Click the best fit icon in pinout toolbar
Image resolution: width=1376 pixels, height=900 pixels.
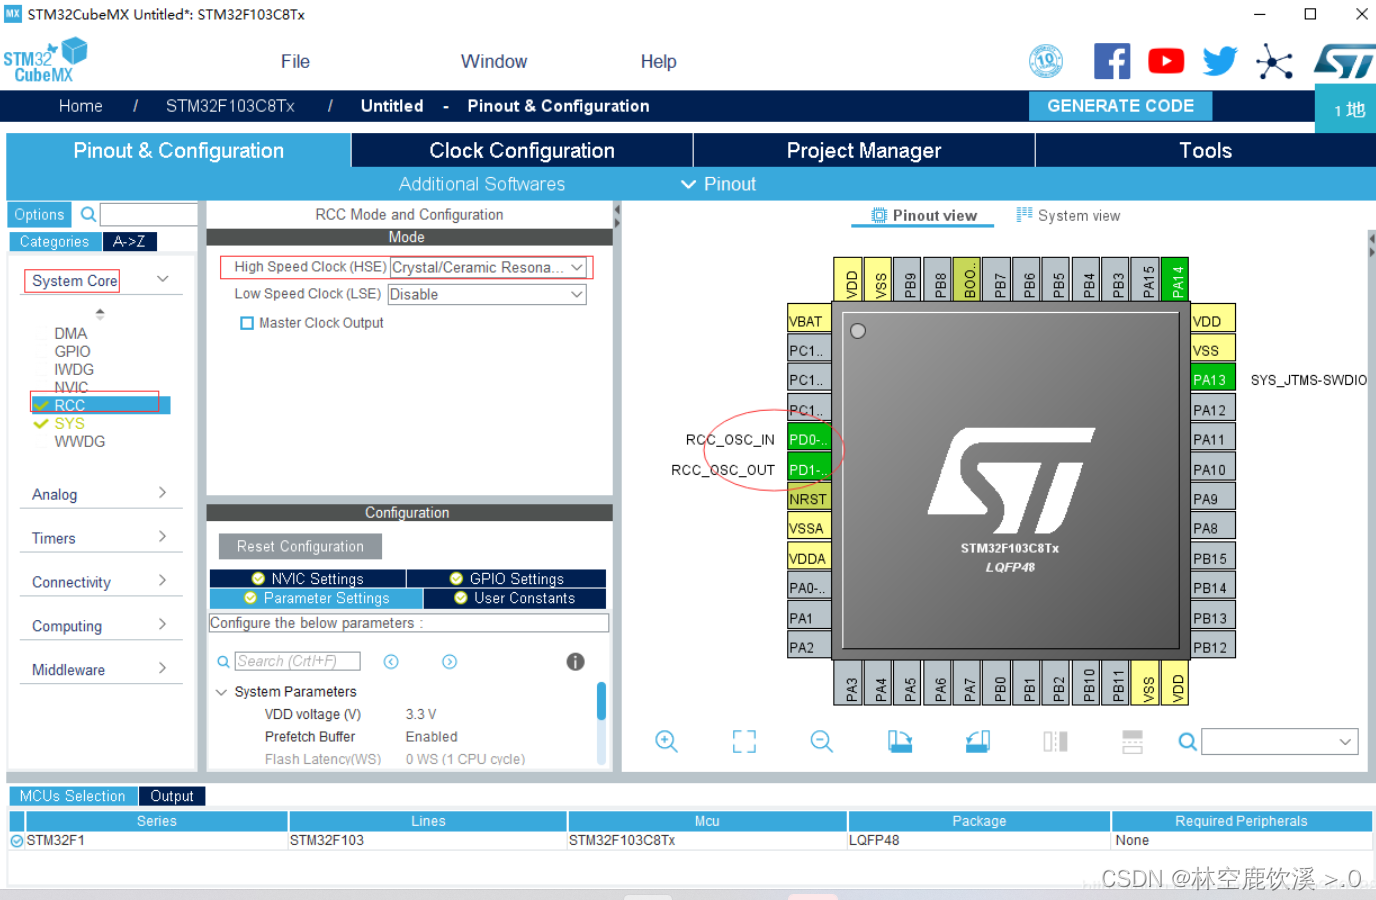(x=744, y=741)
